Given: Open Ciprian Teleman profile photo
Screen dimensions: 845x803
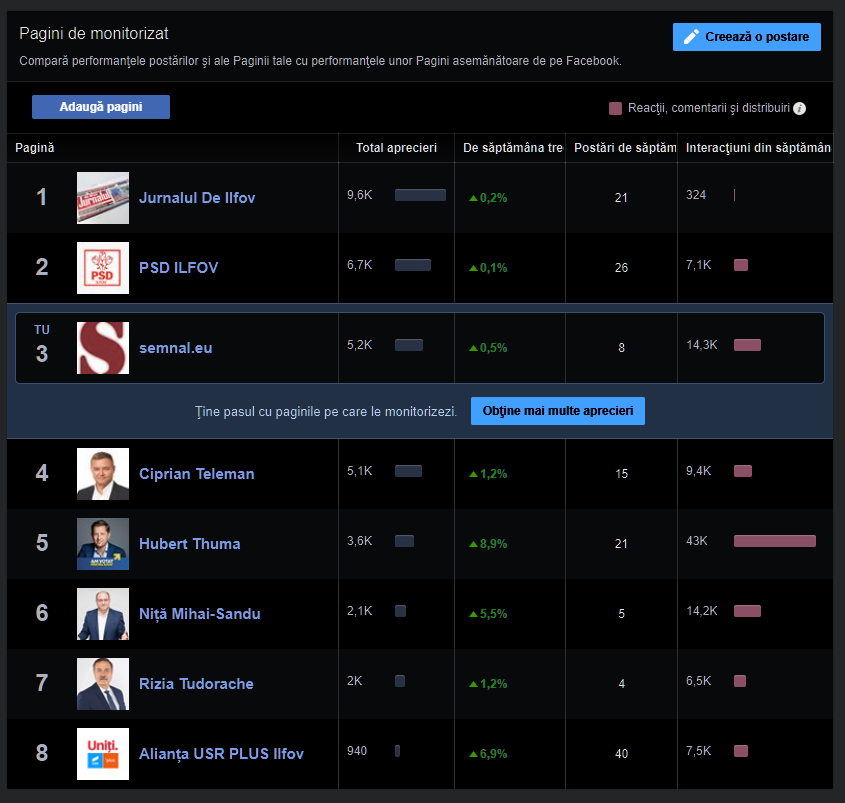Looking at the screenshot, I should [x=103, y=474].
